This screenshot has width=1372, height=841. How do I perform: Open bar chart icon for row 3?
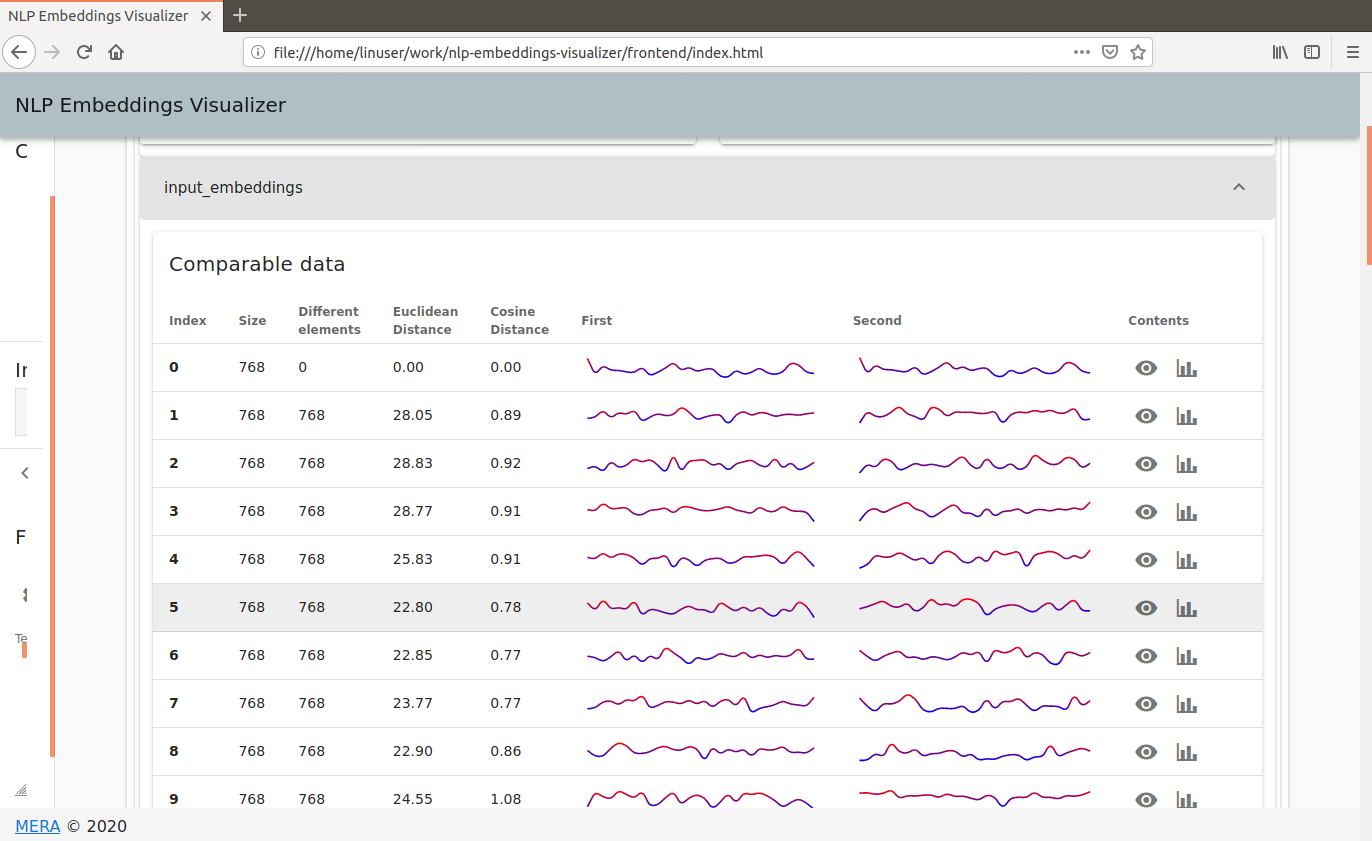pyautogui.click(x=1187, y=512)
